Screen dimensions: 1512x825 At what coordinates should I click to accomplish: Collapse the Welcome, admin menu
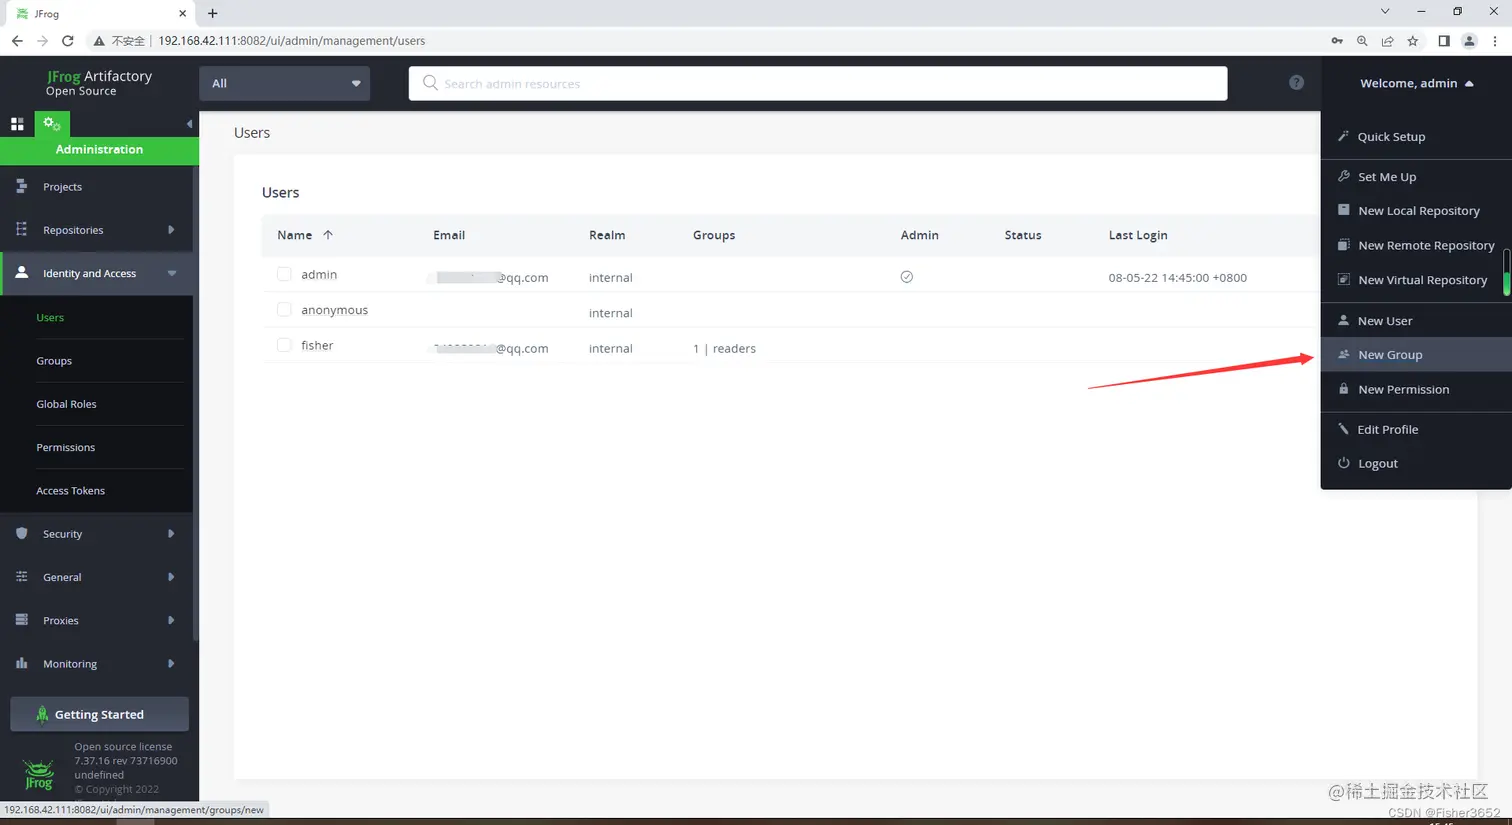[x=1416, y=83]
